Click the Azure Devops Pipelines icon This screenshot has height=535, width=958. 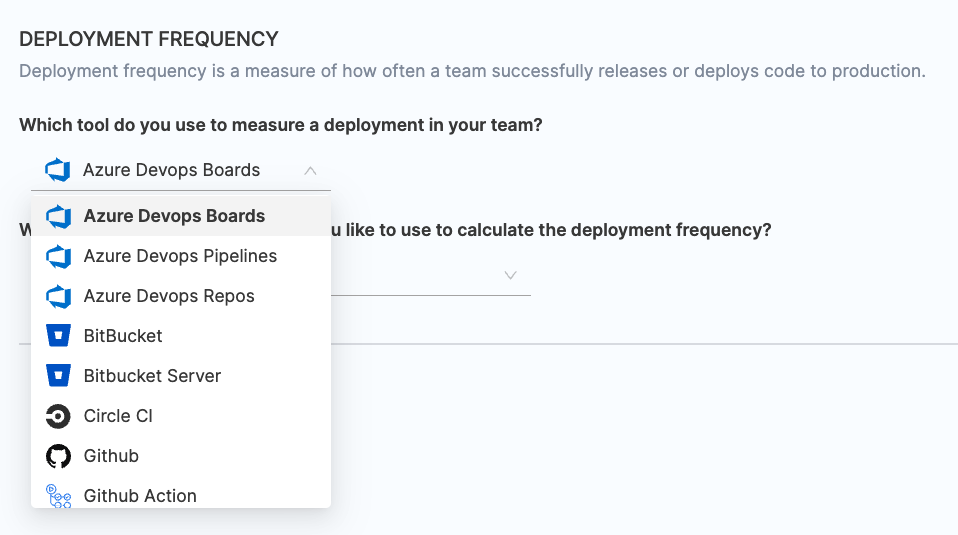(x=58, y=256)
